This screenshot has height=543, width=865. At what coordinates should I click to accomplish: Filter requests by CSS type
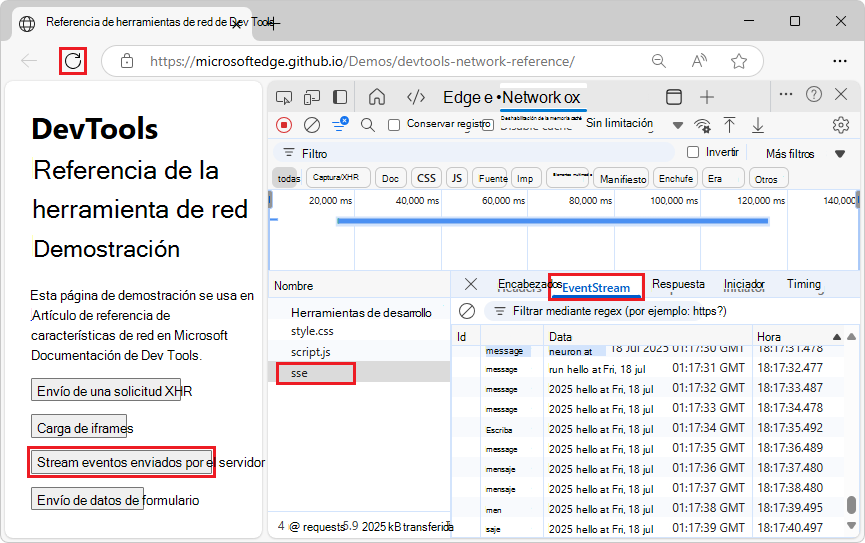(426, 178)
